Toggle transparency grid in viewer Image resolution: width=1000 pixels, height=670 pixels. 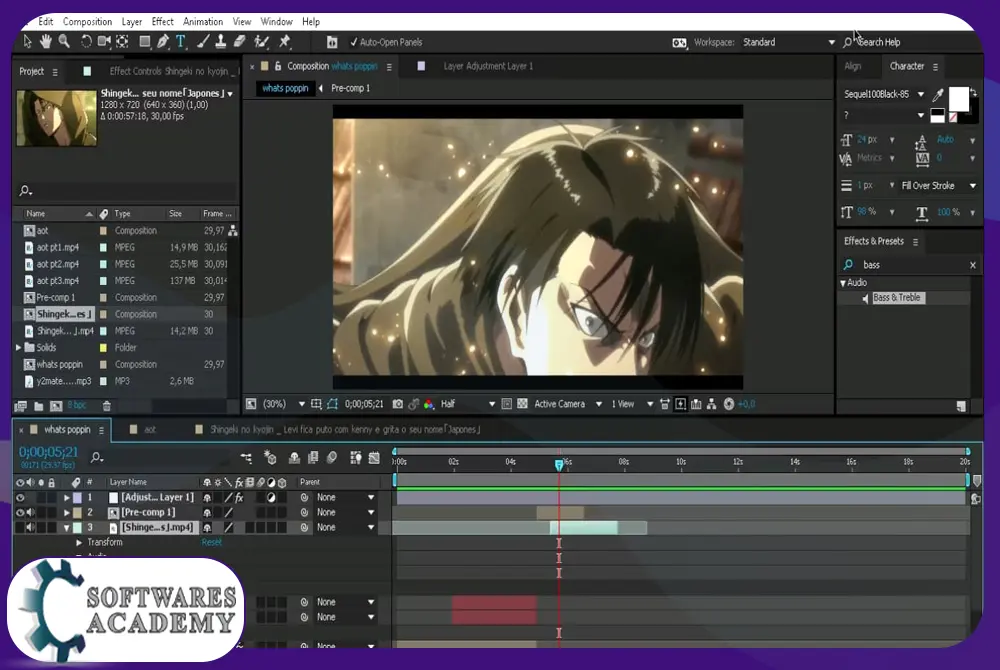[x=522, y=404]
